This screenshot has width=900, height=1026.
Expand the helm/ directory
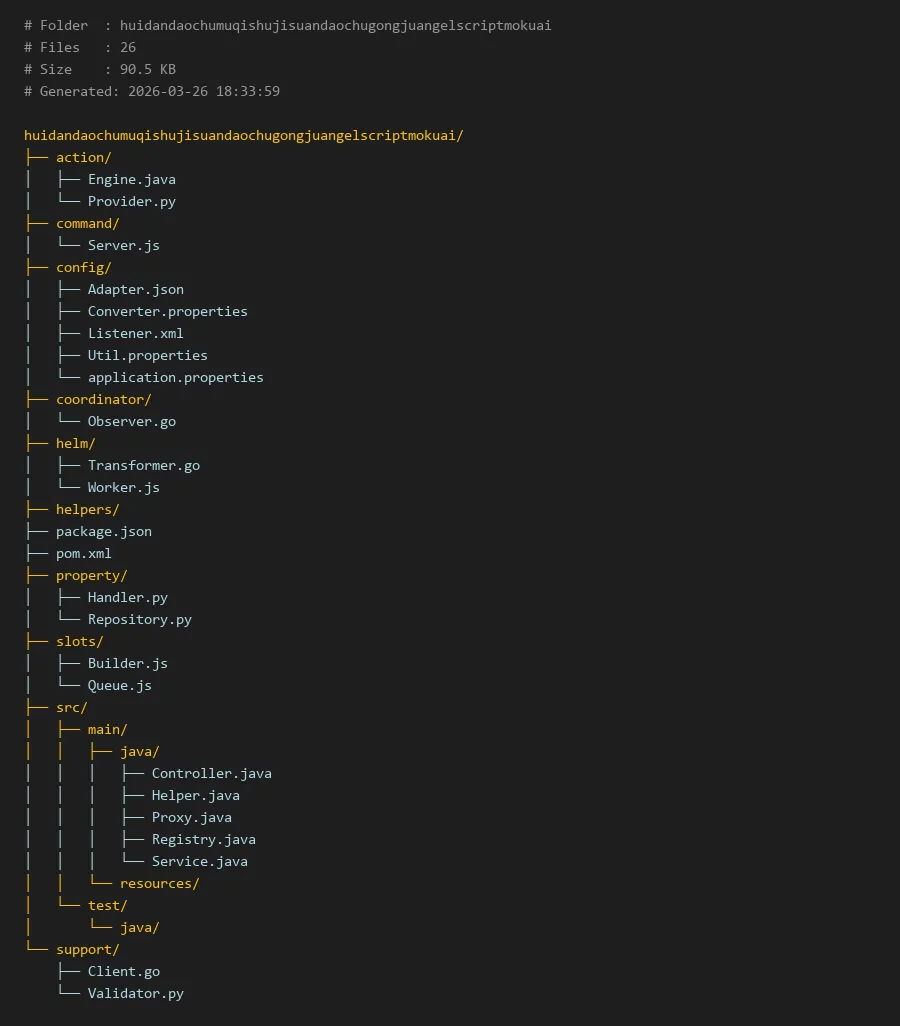(75, 443)
